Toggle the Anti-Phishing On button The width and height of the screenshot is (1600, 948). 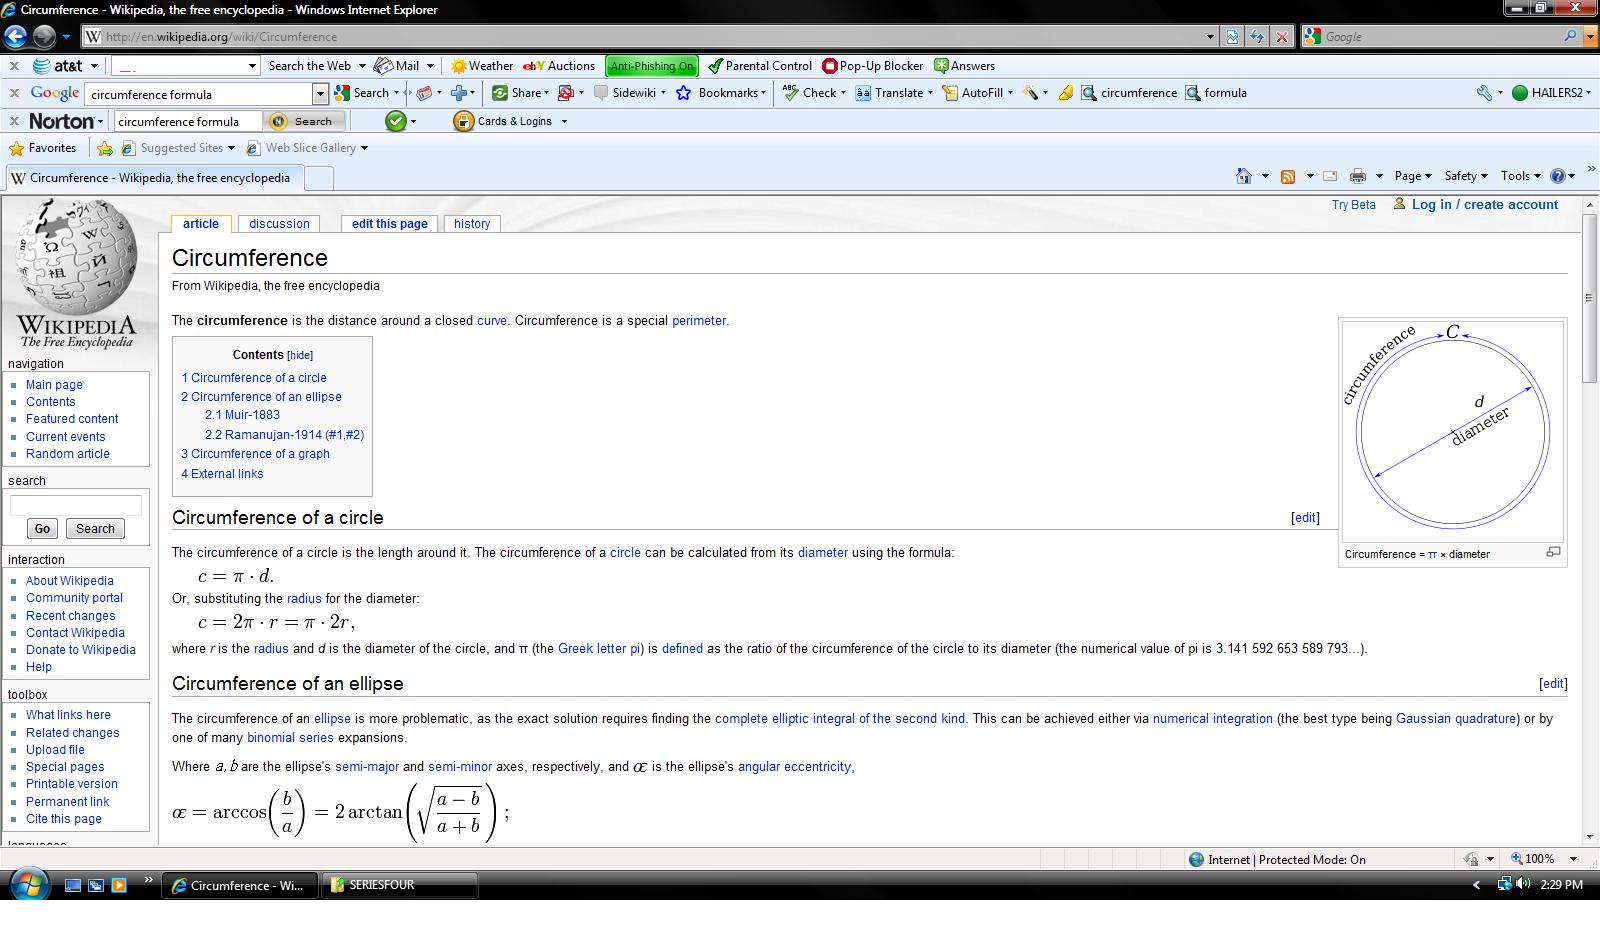[651, 66]
